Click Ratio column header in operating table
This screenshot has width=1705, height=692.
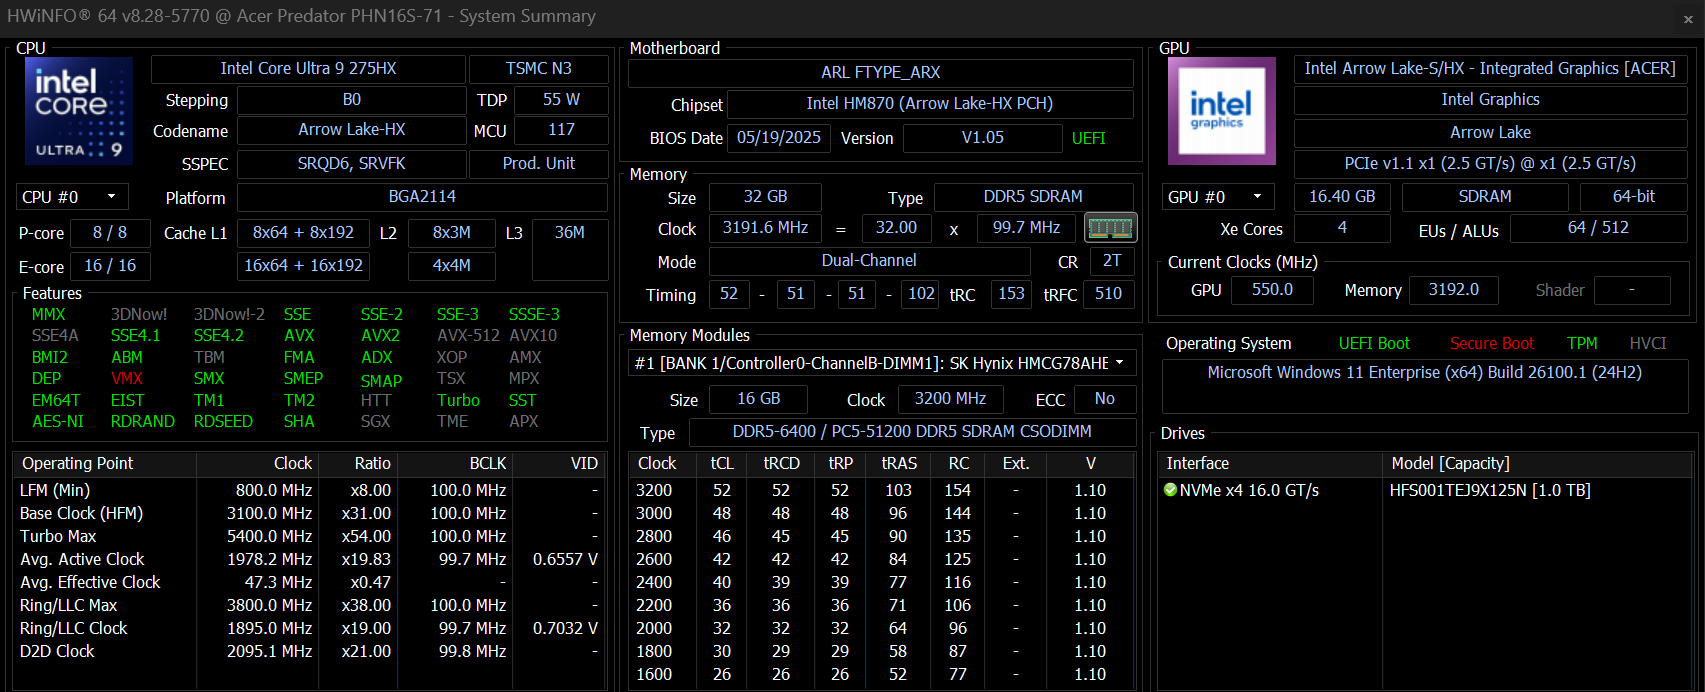[x=357, y=463]
